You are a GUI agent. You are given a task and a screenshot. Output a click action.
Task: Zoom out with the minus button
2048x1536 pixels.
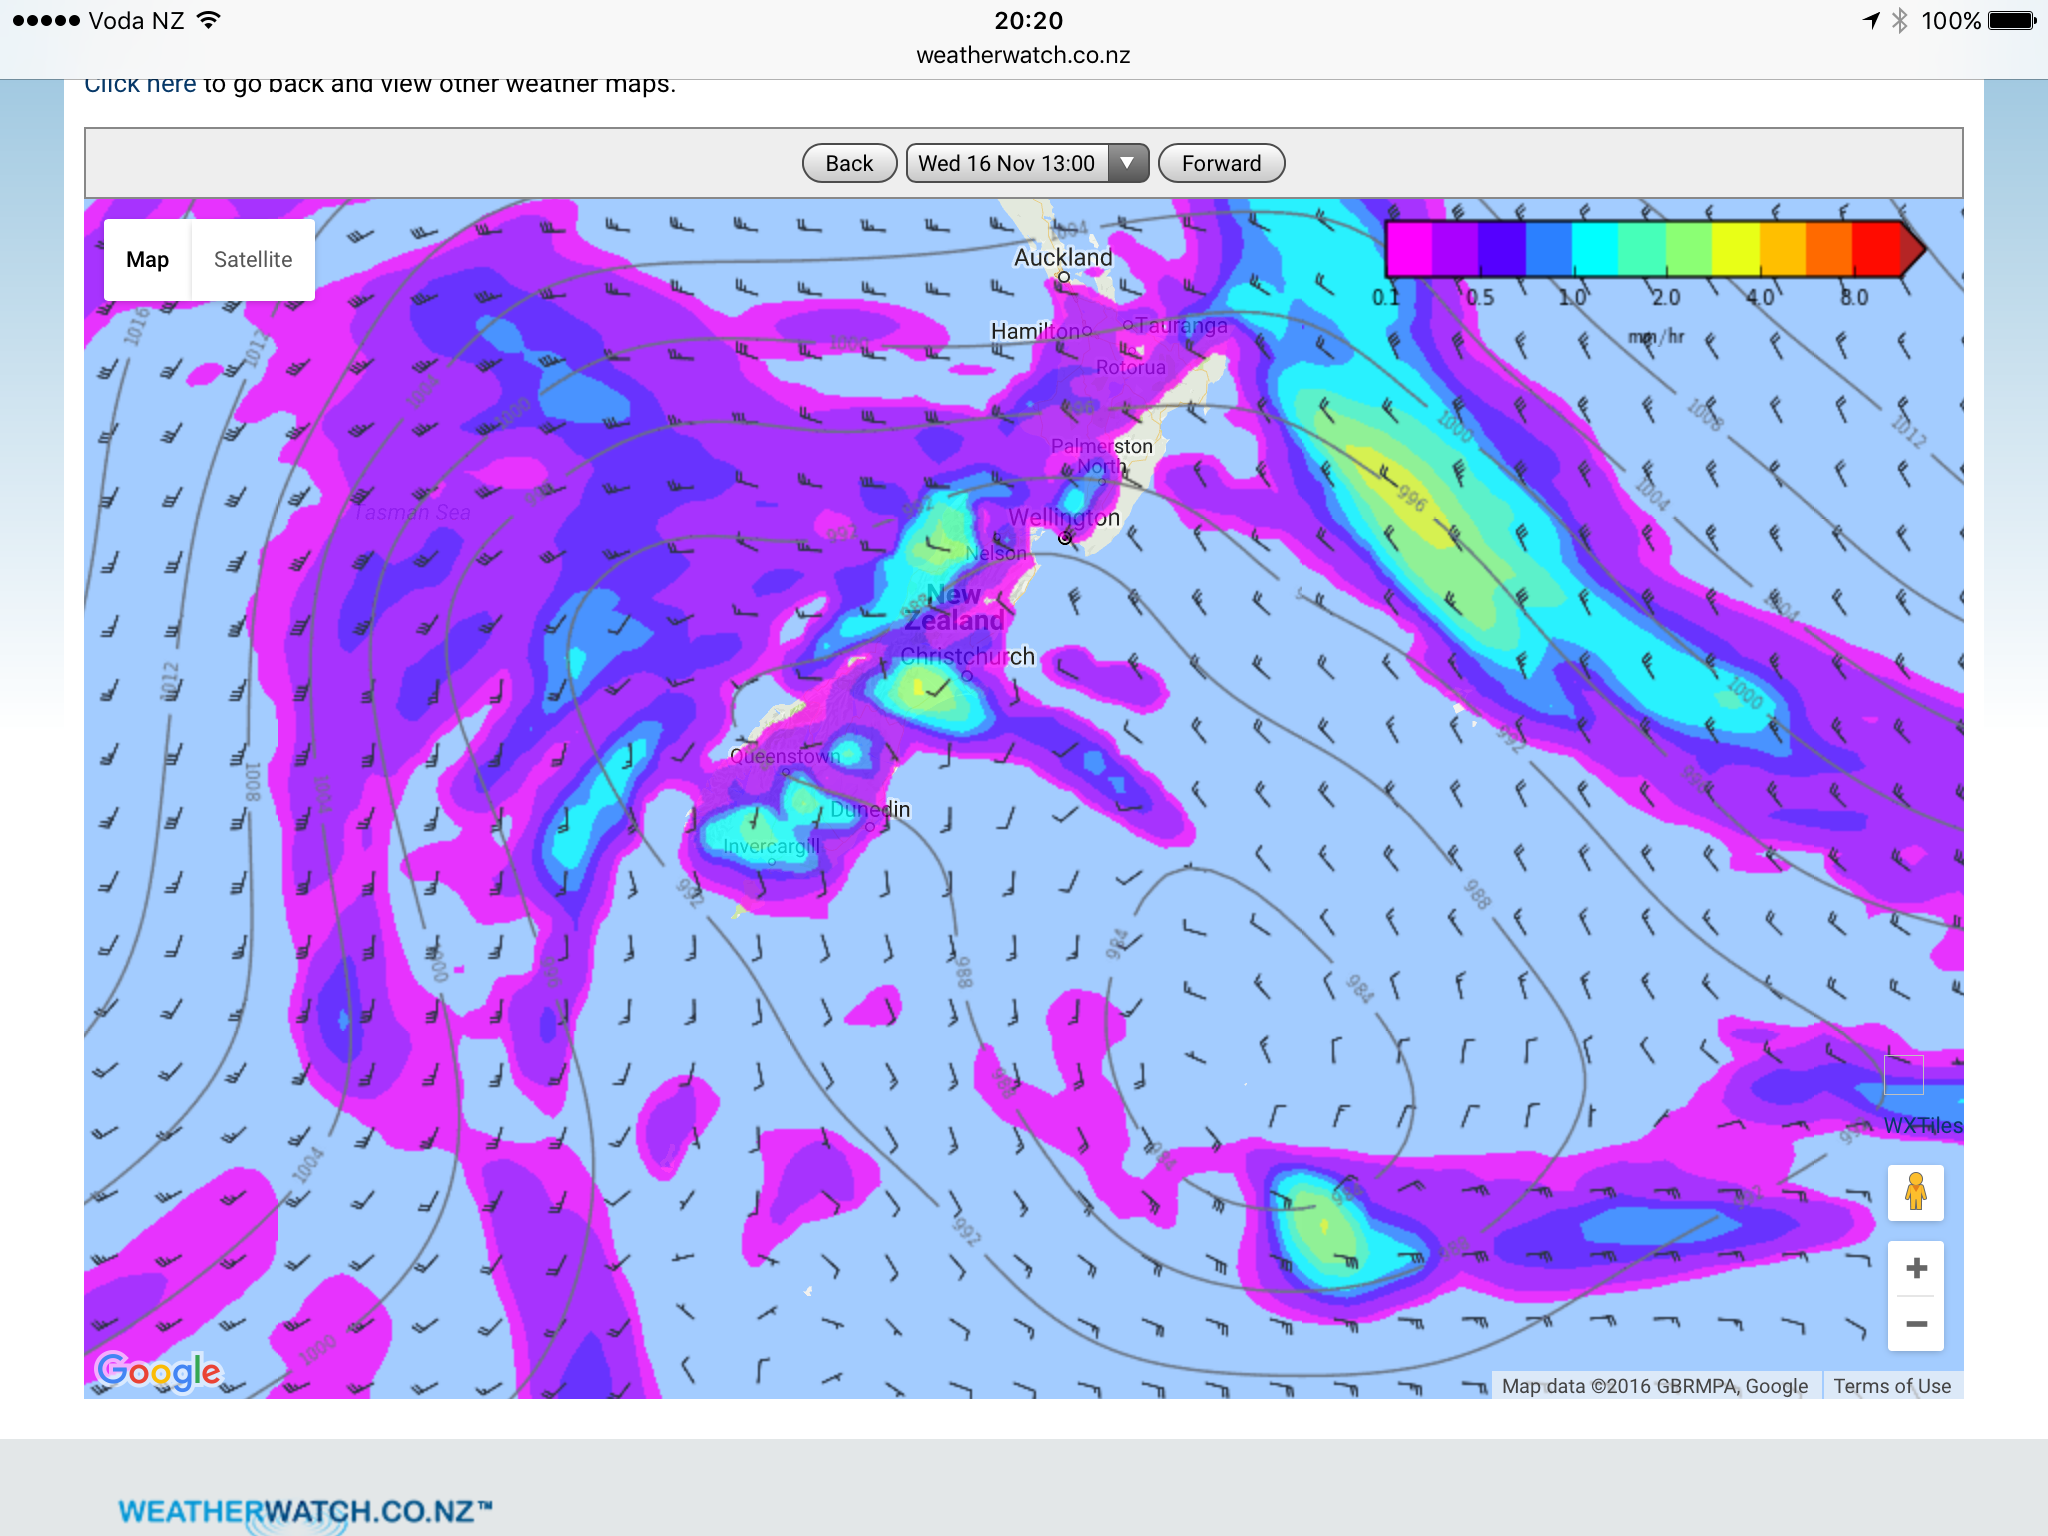pyautogui.click(x=1915, y=1324)
